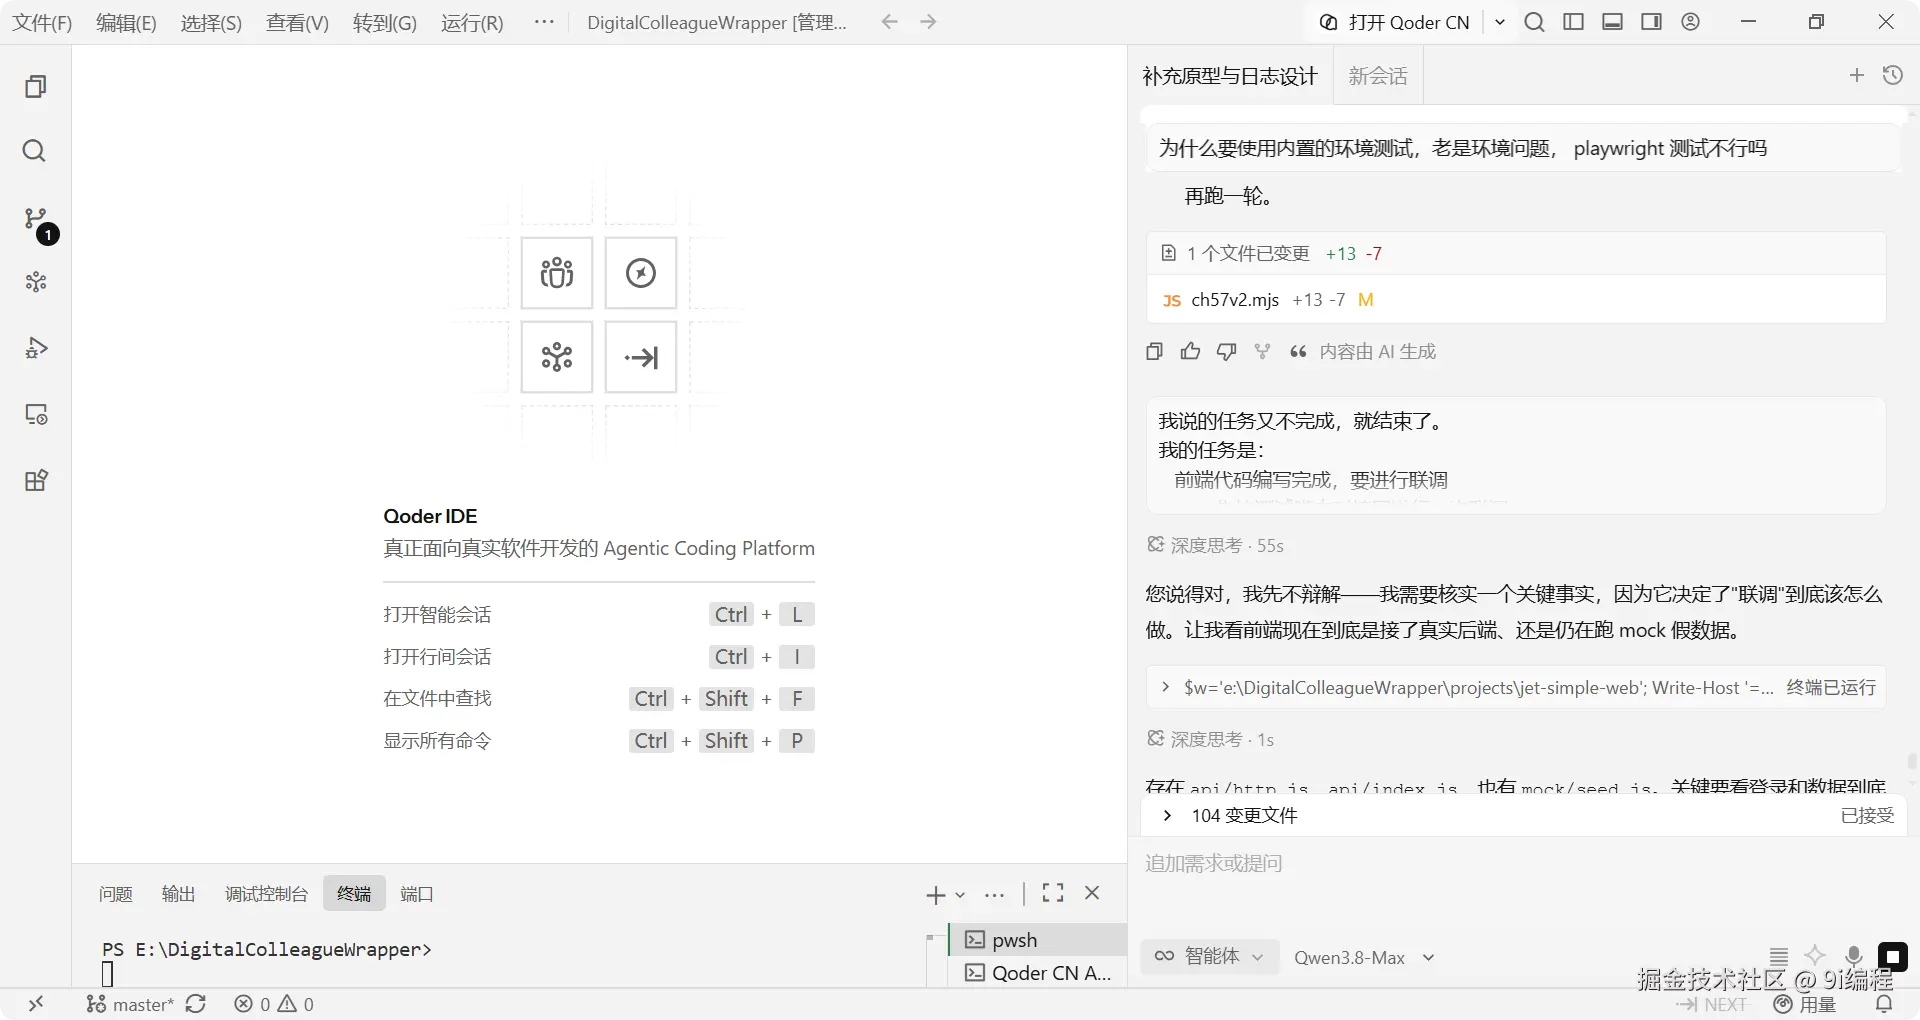Open the 查看(V) menu
The width and height of the screenshot is (1920, 1020).
[x=297, y=23]
